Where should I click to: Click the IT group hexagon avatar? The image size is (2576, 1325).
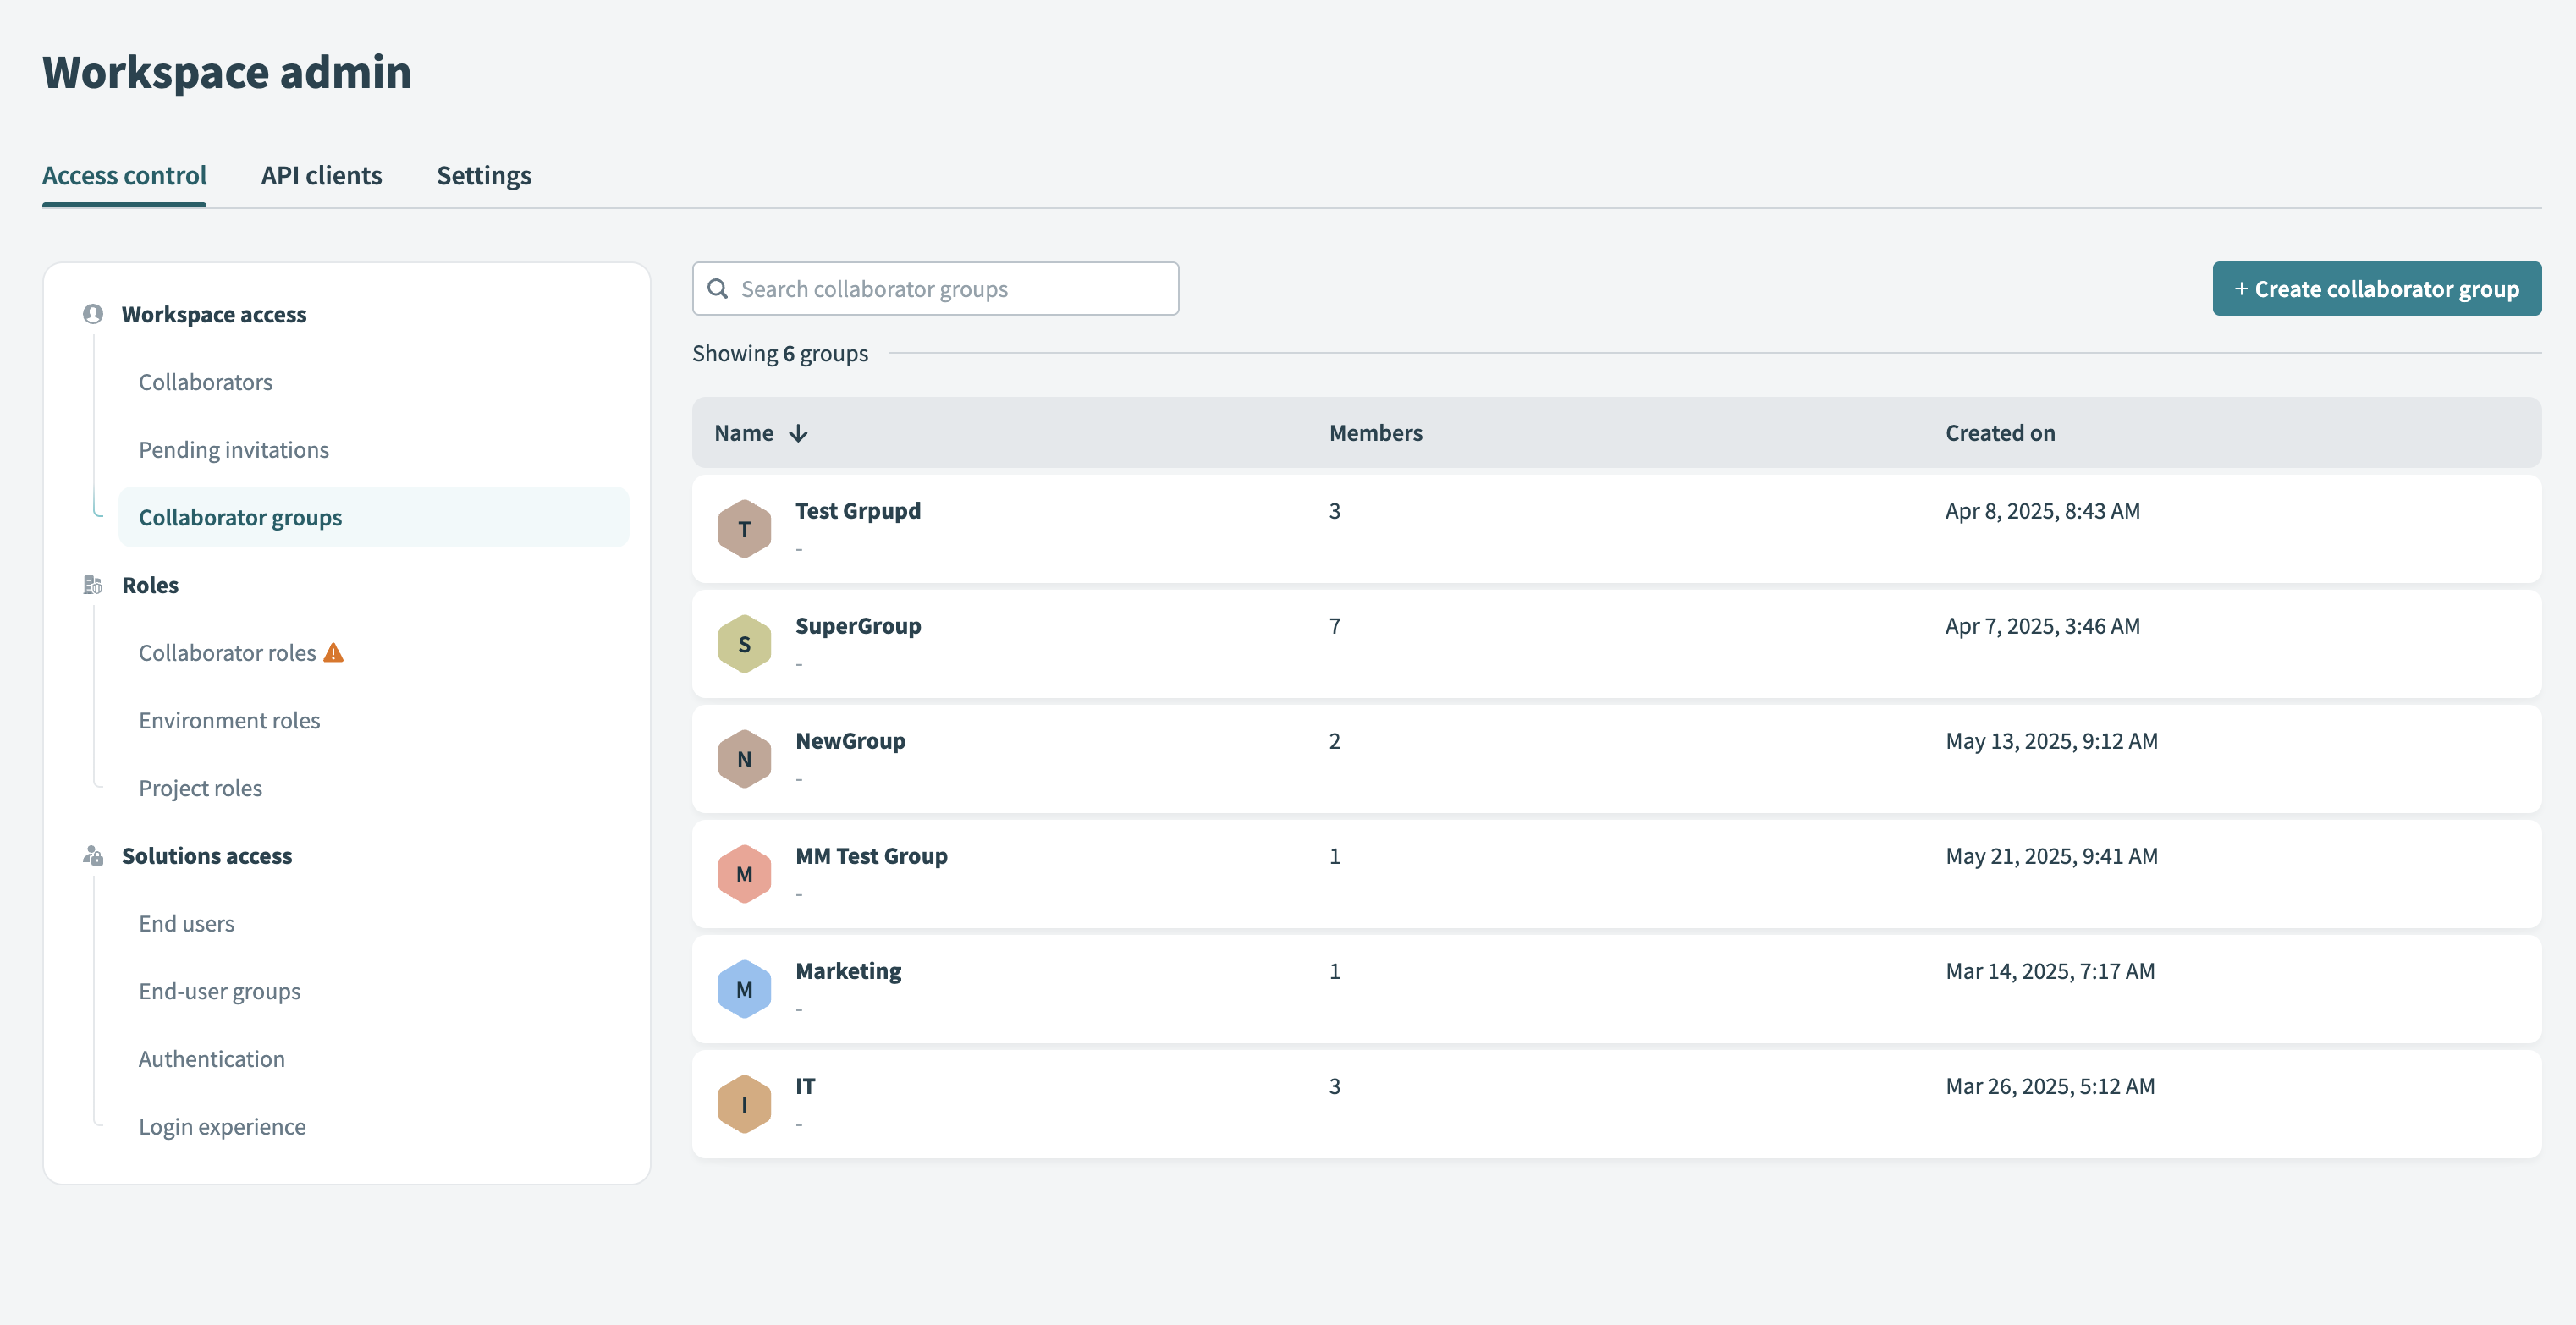[x=744, y=1104]
